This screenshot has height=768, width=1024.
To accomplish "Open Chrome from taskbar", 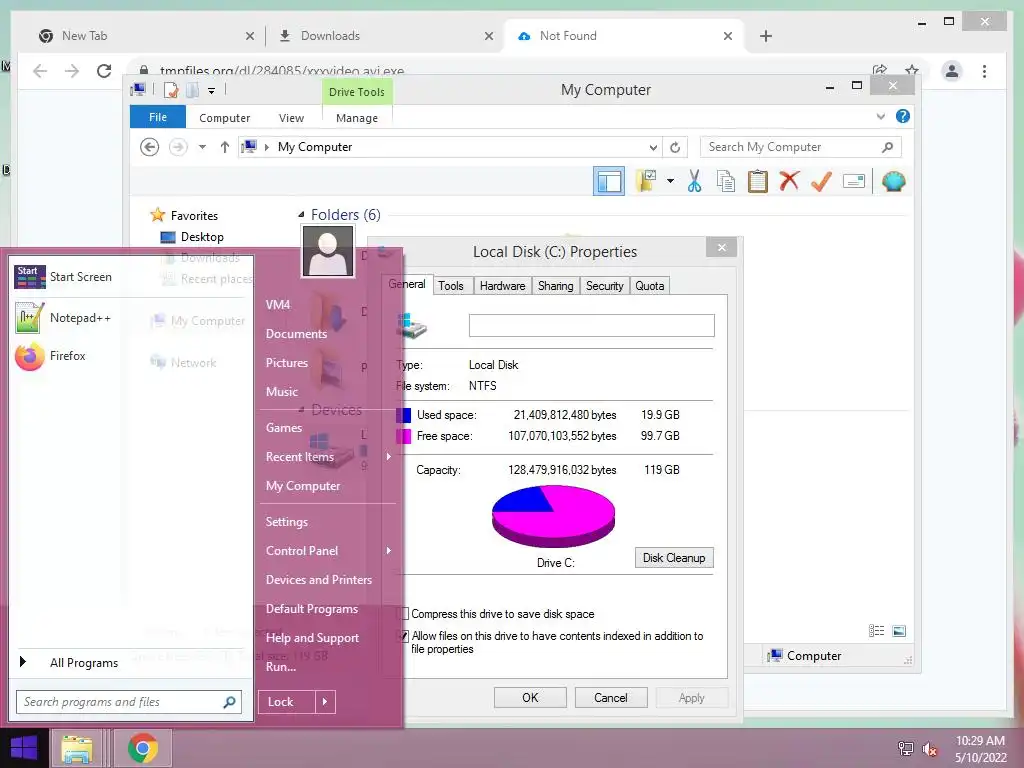I will pyautogui.click(x=143, y=748).
